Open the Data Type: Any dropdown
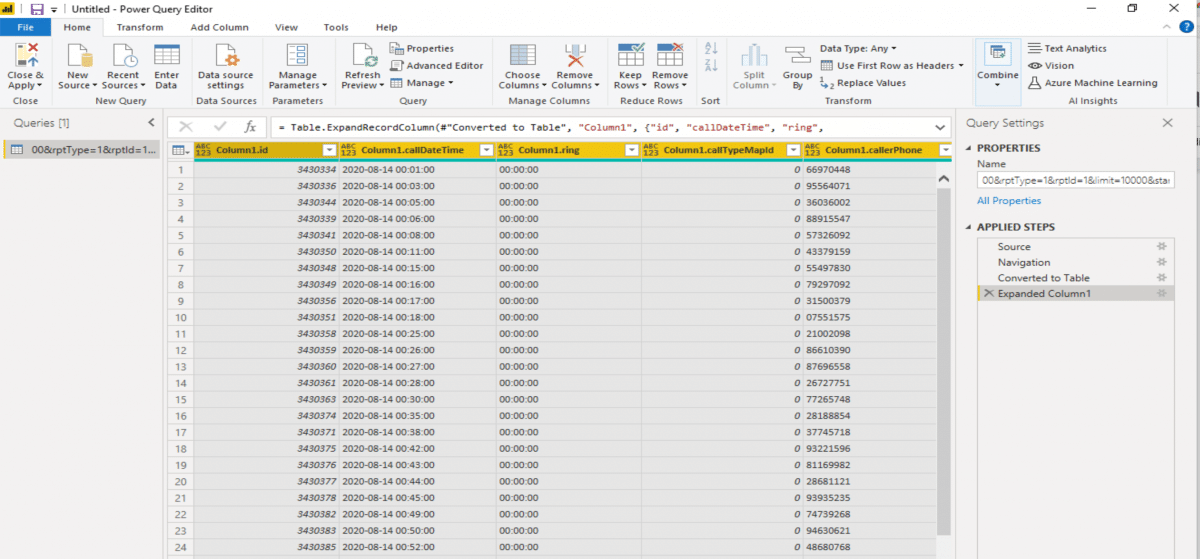Viewport: 1200px width, 559px height. 858,48
